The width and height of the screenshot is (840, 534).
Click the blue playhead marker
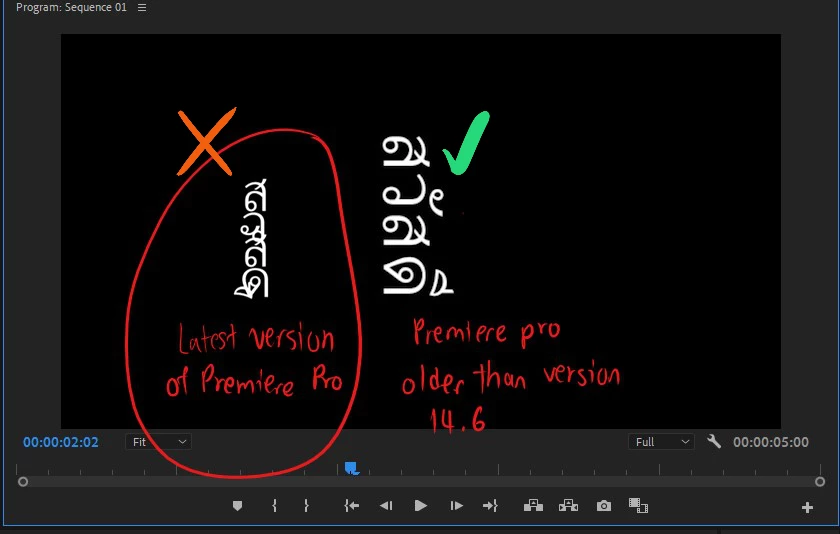click(351, 468)
